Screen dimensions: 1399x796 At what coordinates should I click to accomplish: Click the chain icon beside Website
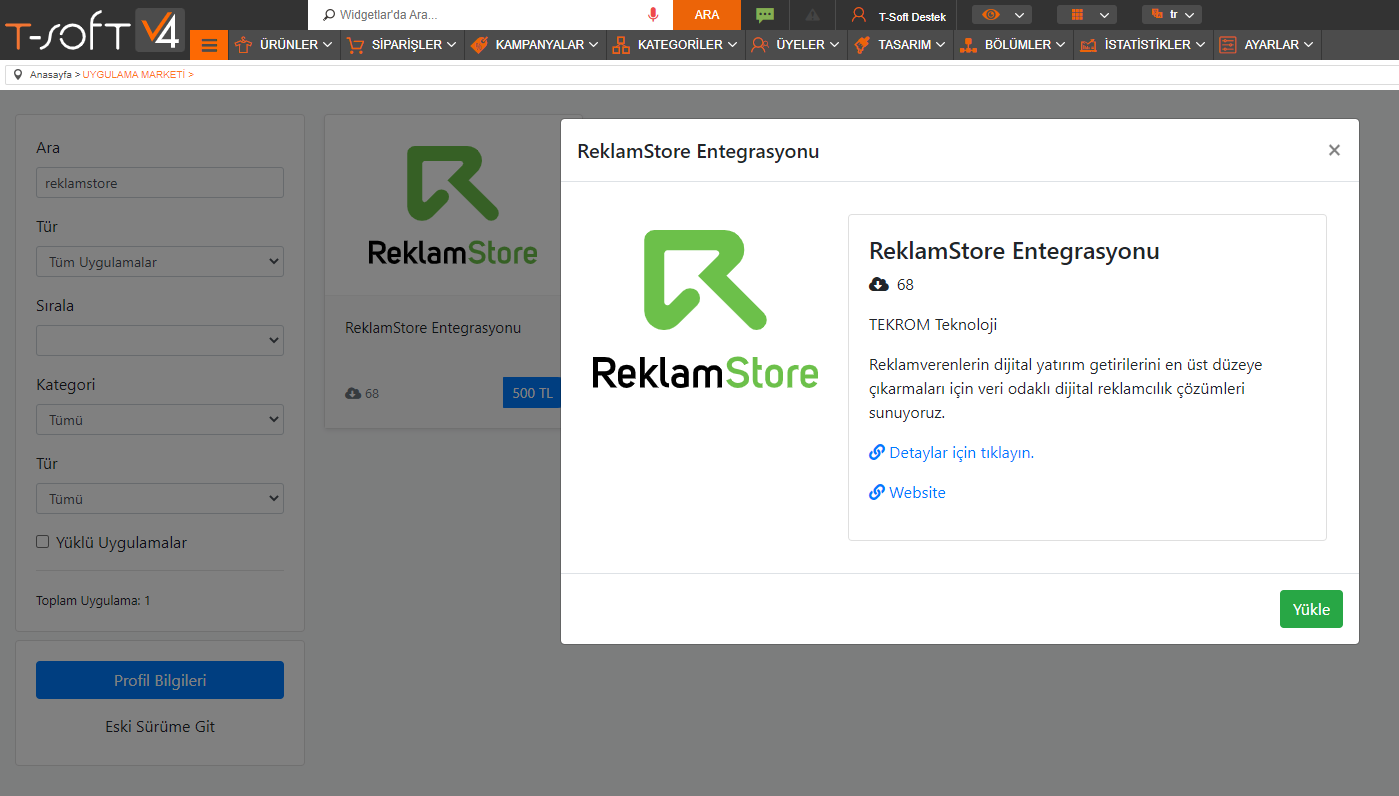pos(877,492)
